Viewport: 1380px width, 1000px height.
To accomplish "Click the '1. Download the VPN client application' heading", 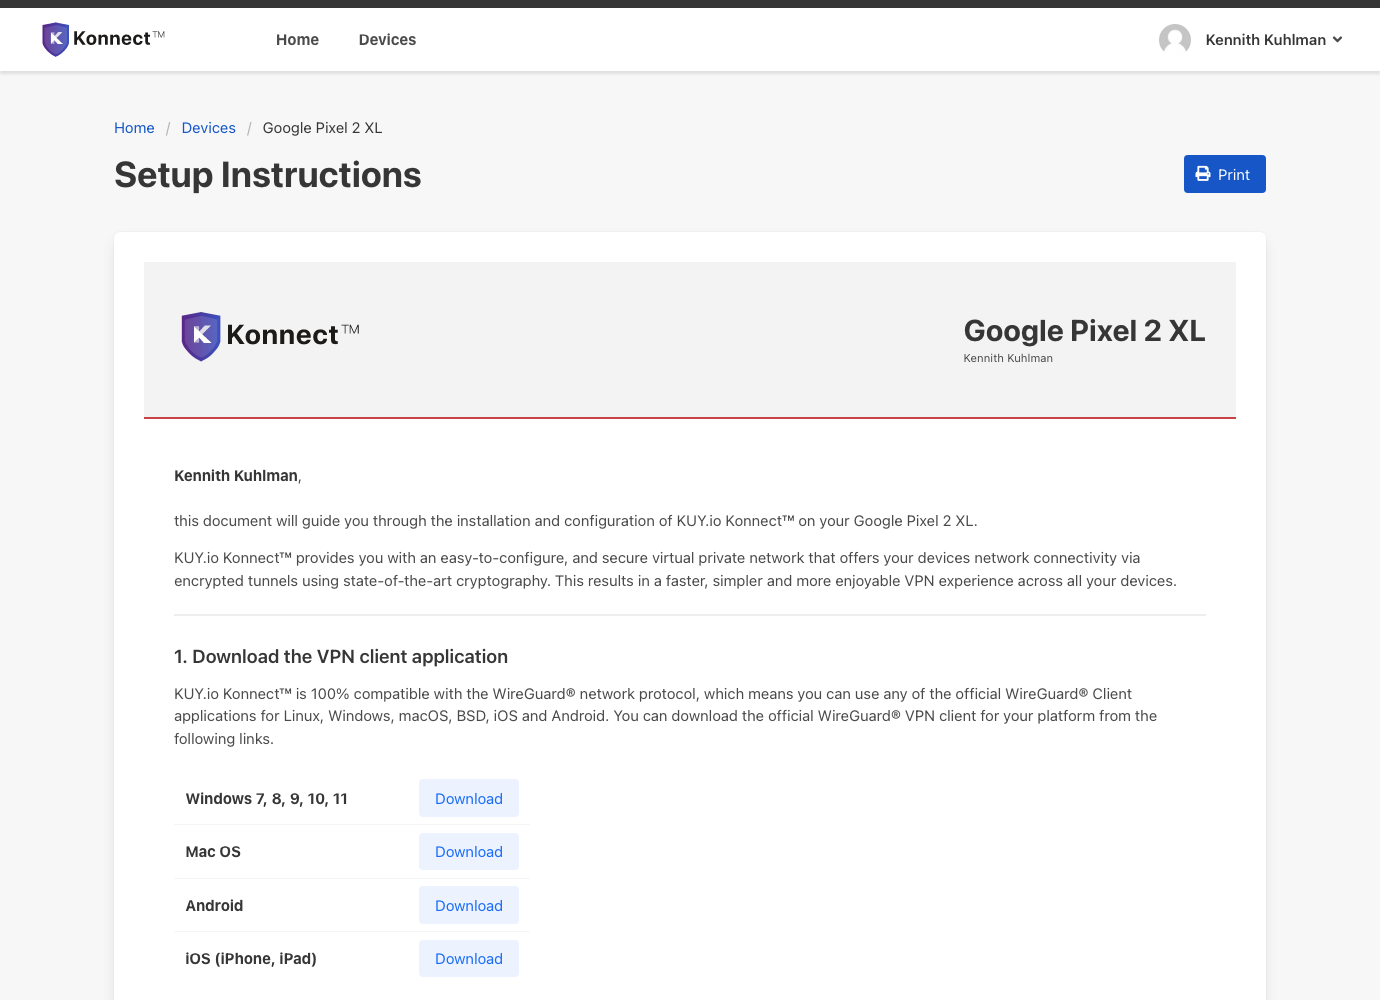I will pos(341,657).
